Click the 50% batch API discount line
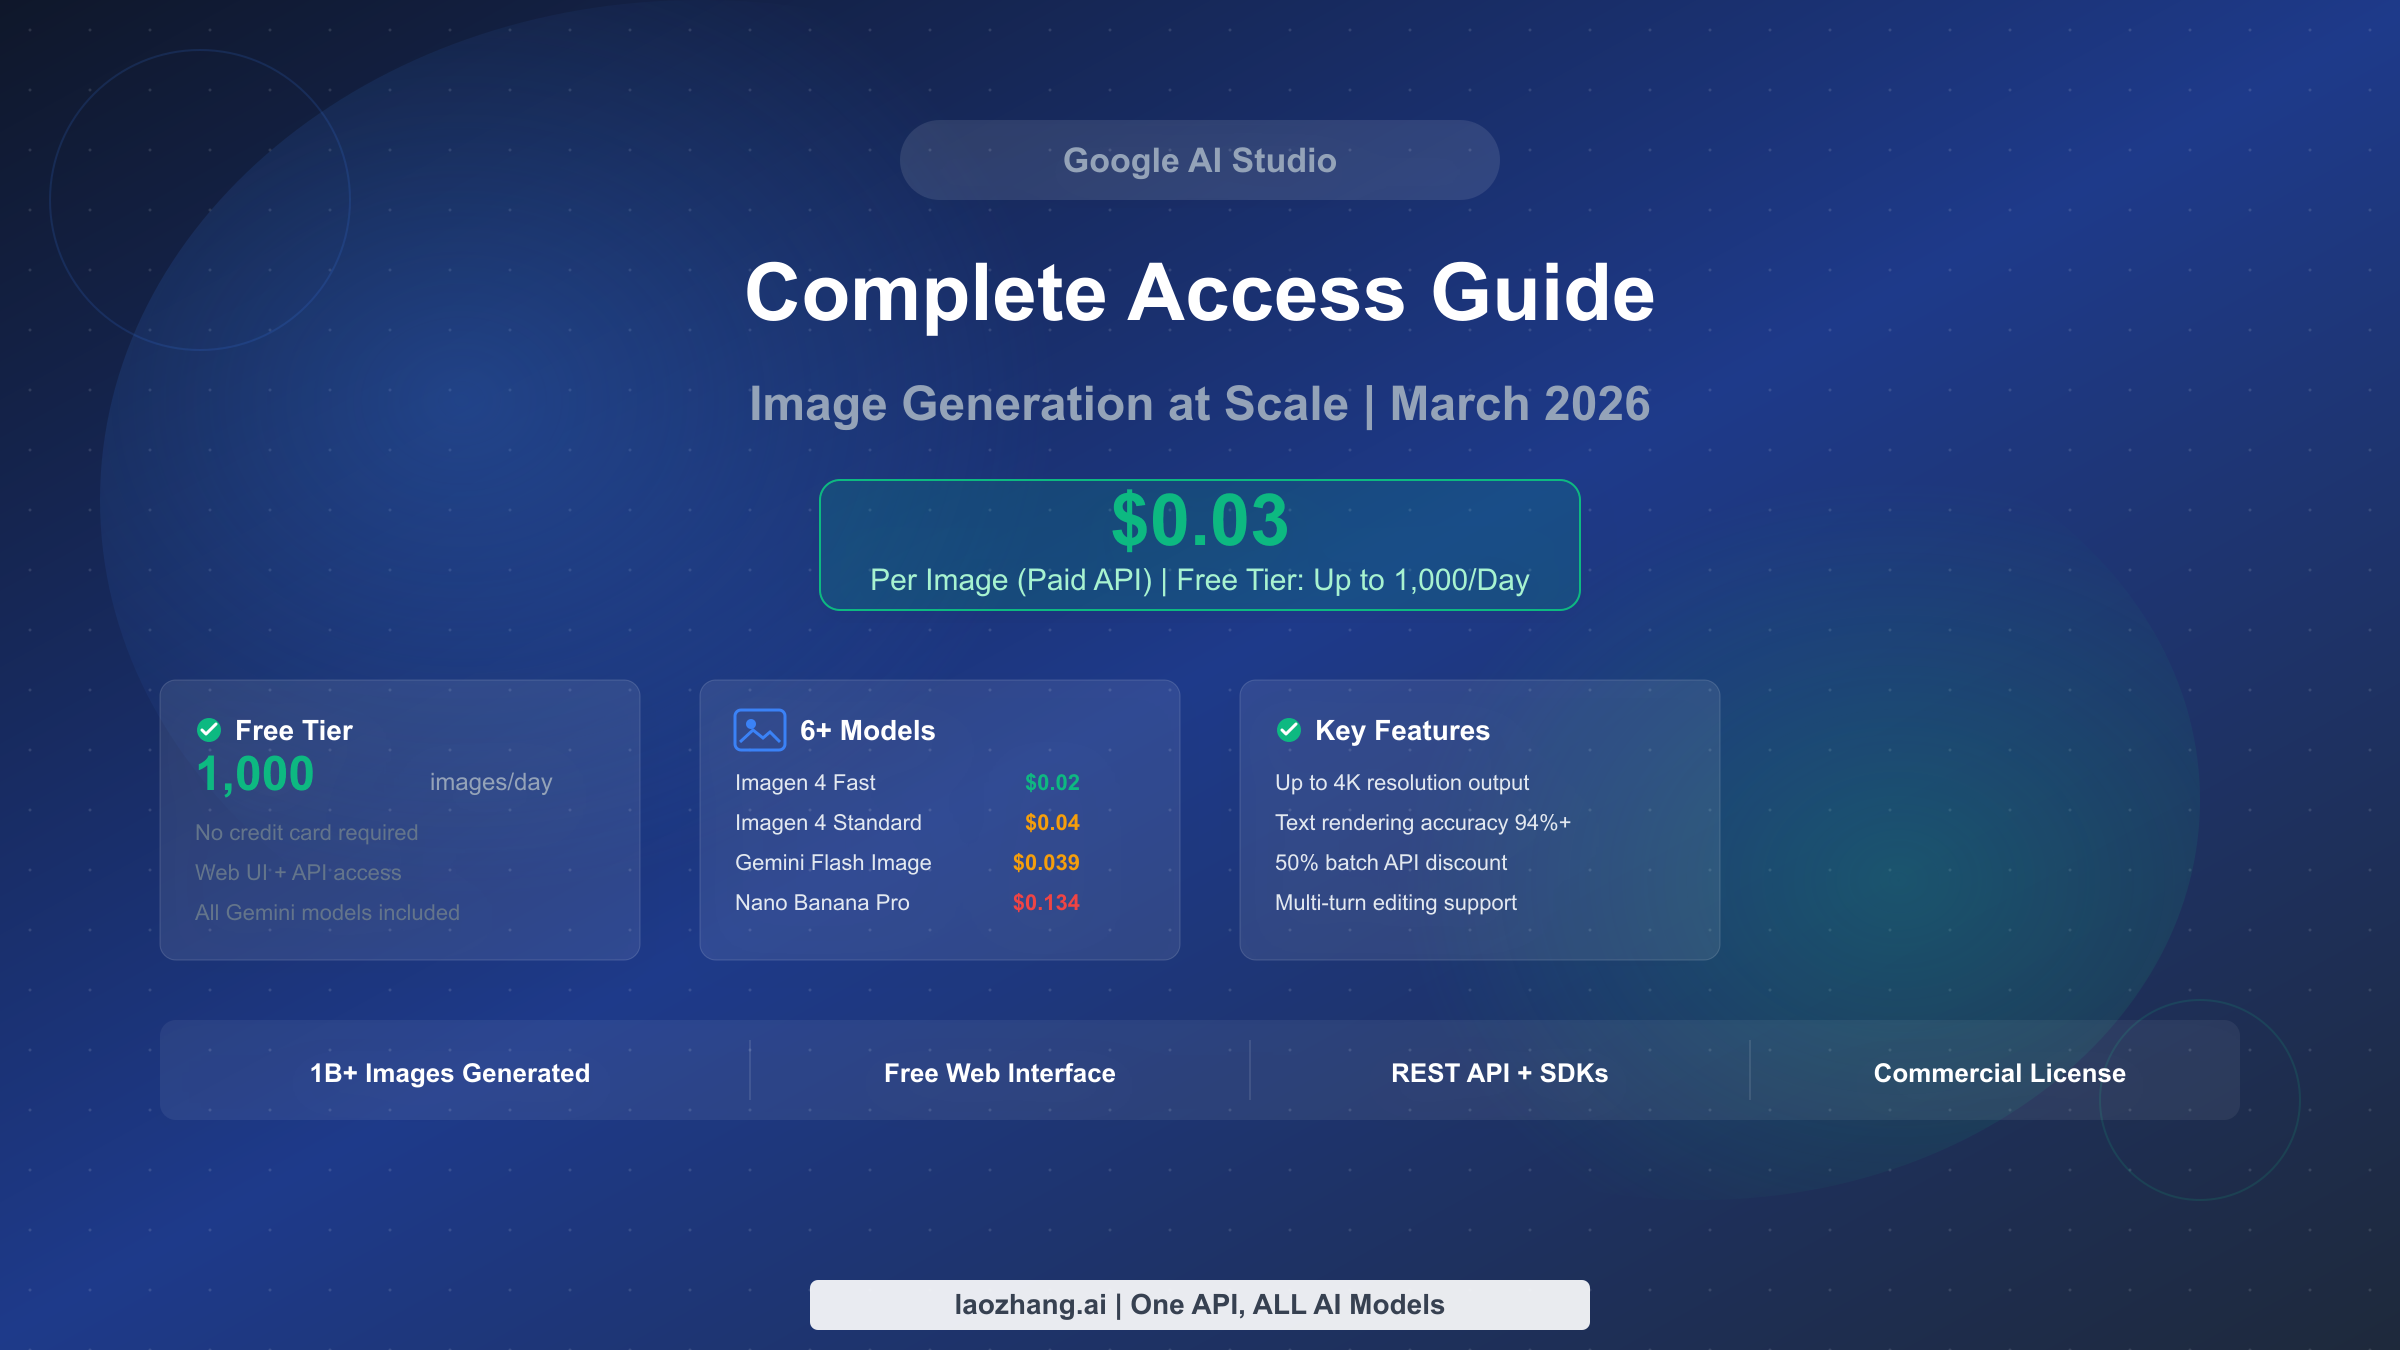Screen dimensions: 2400x1350 pos(1390,863)
